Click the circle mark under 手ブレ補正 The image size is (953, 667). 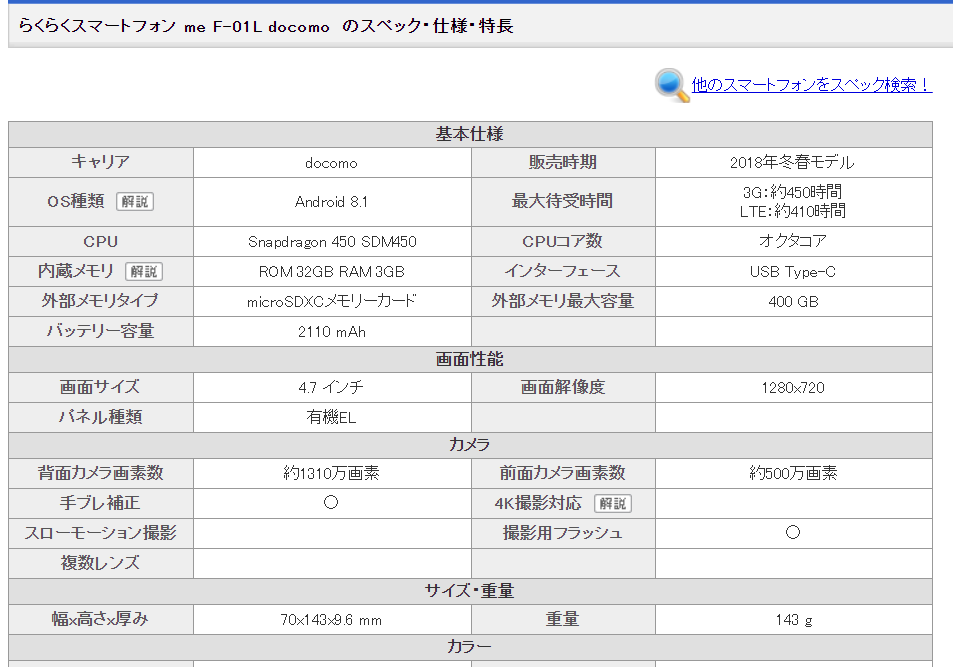click(331, 503)
